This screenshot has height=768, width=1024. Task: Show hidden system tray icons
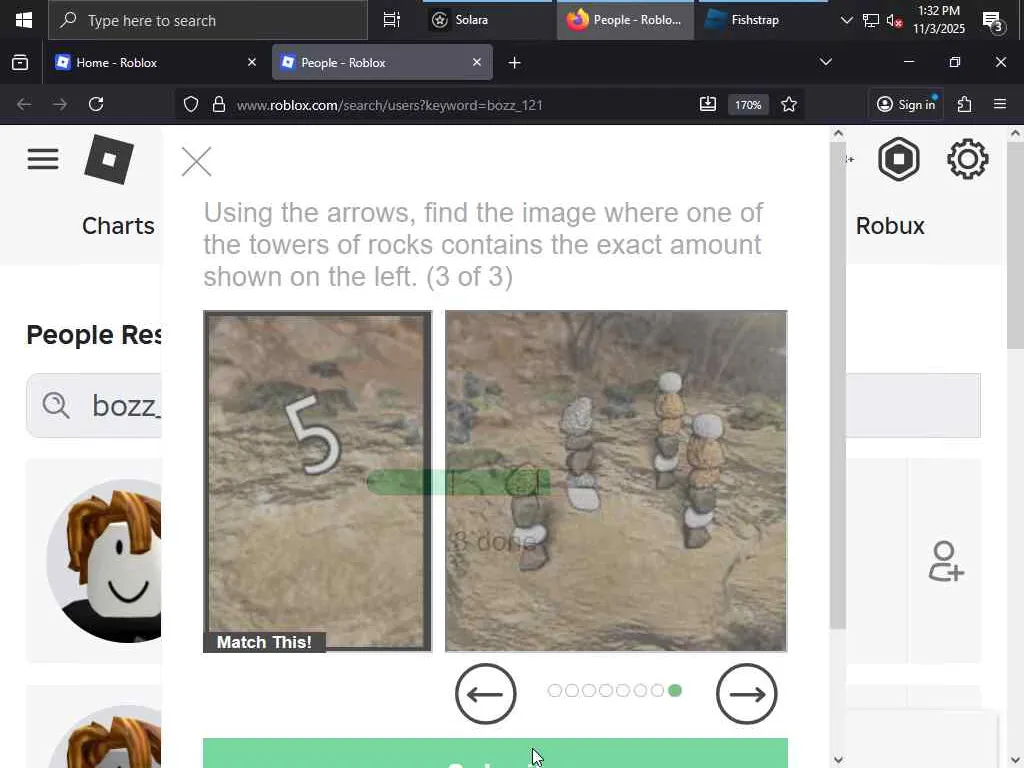point(846,20)
